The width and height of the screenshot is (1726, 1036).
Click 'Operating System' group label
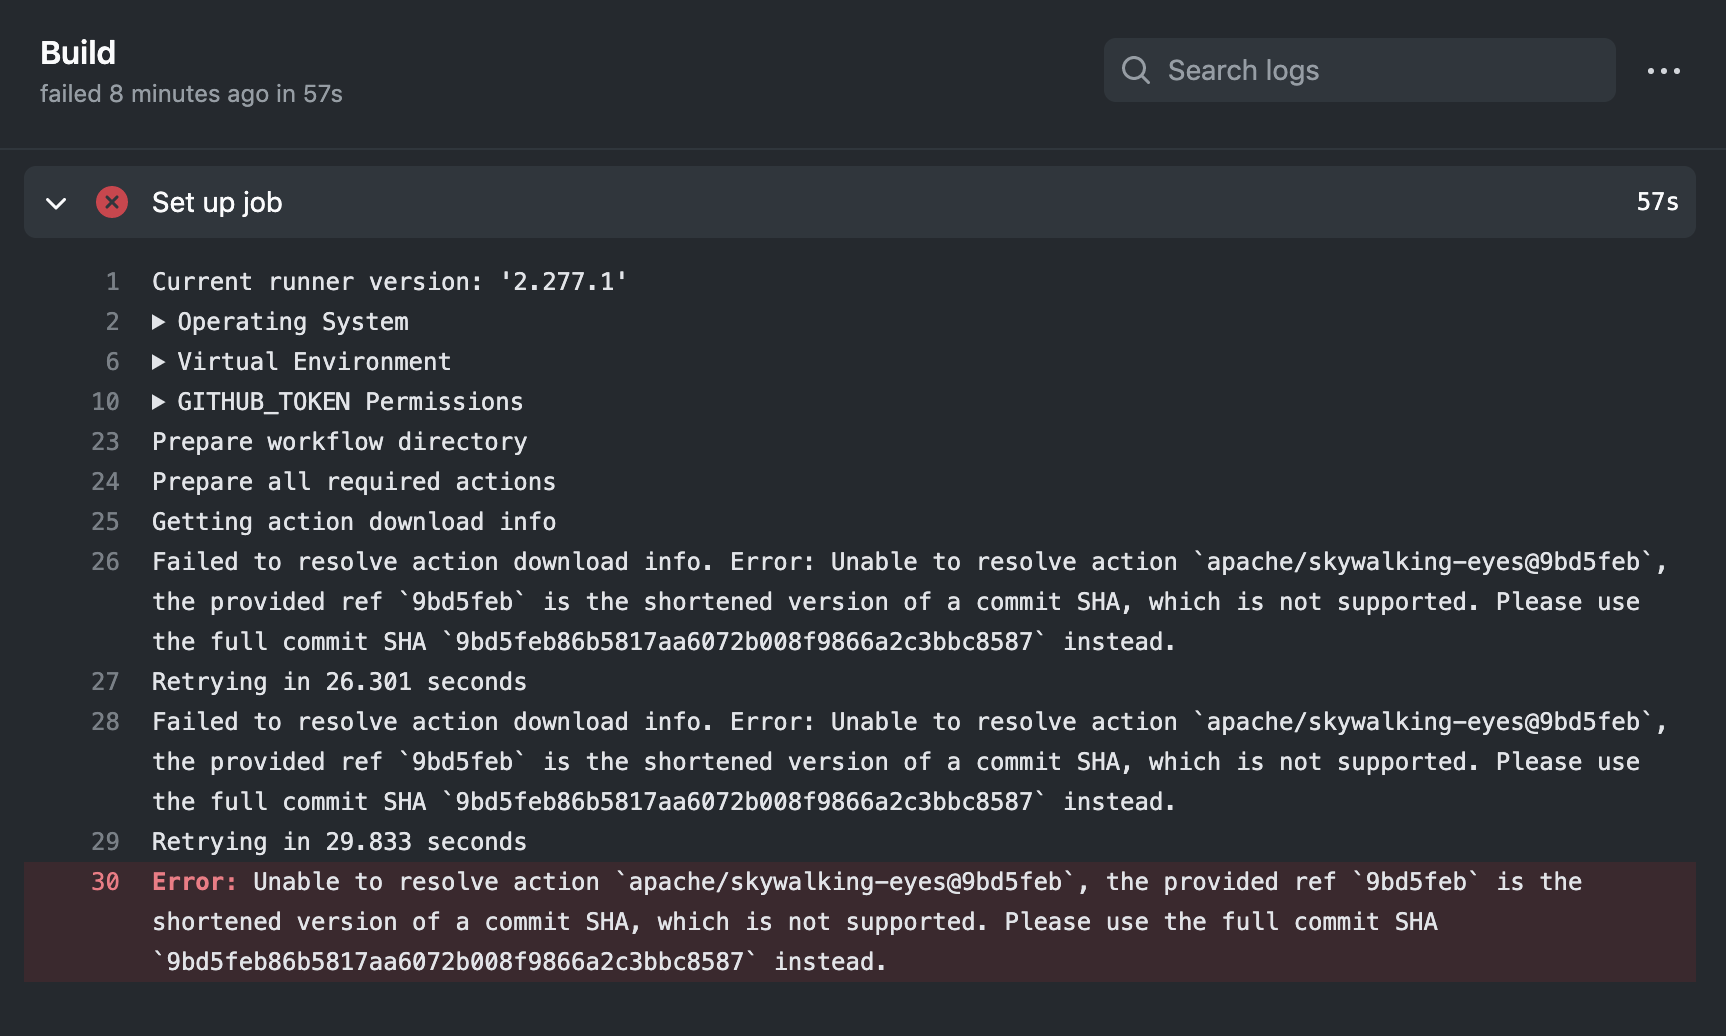(x=293, y=322)
